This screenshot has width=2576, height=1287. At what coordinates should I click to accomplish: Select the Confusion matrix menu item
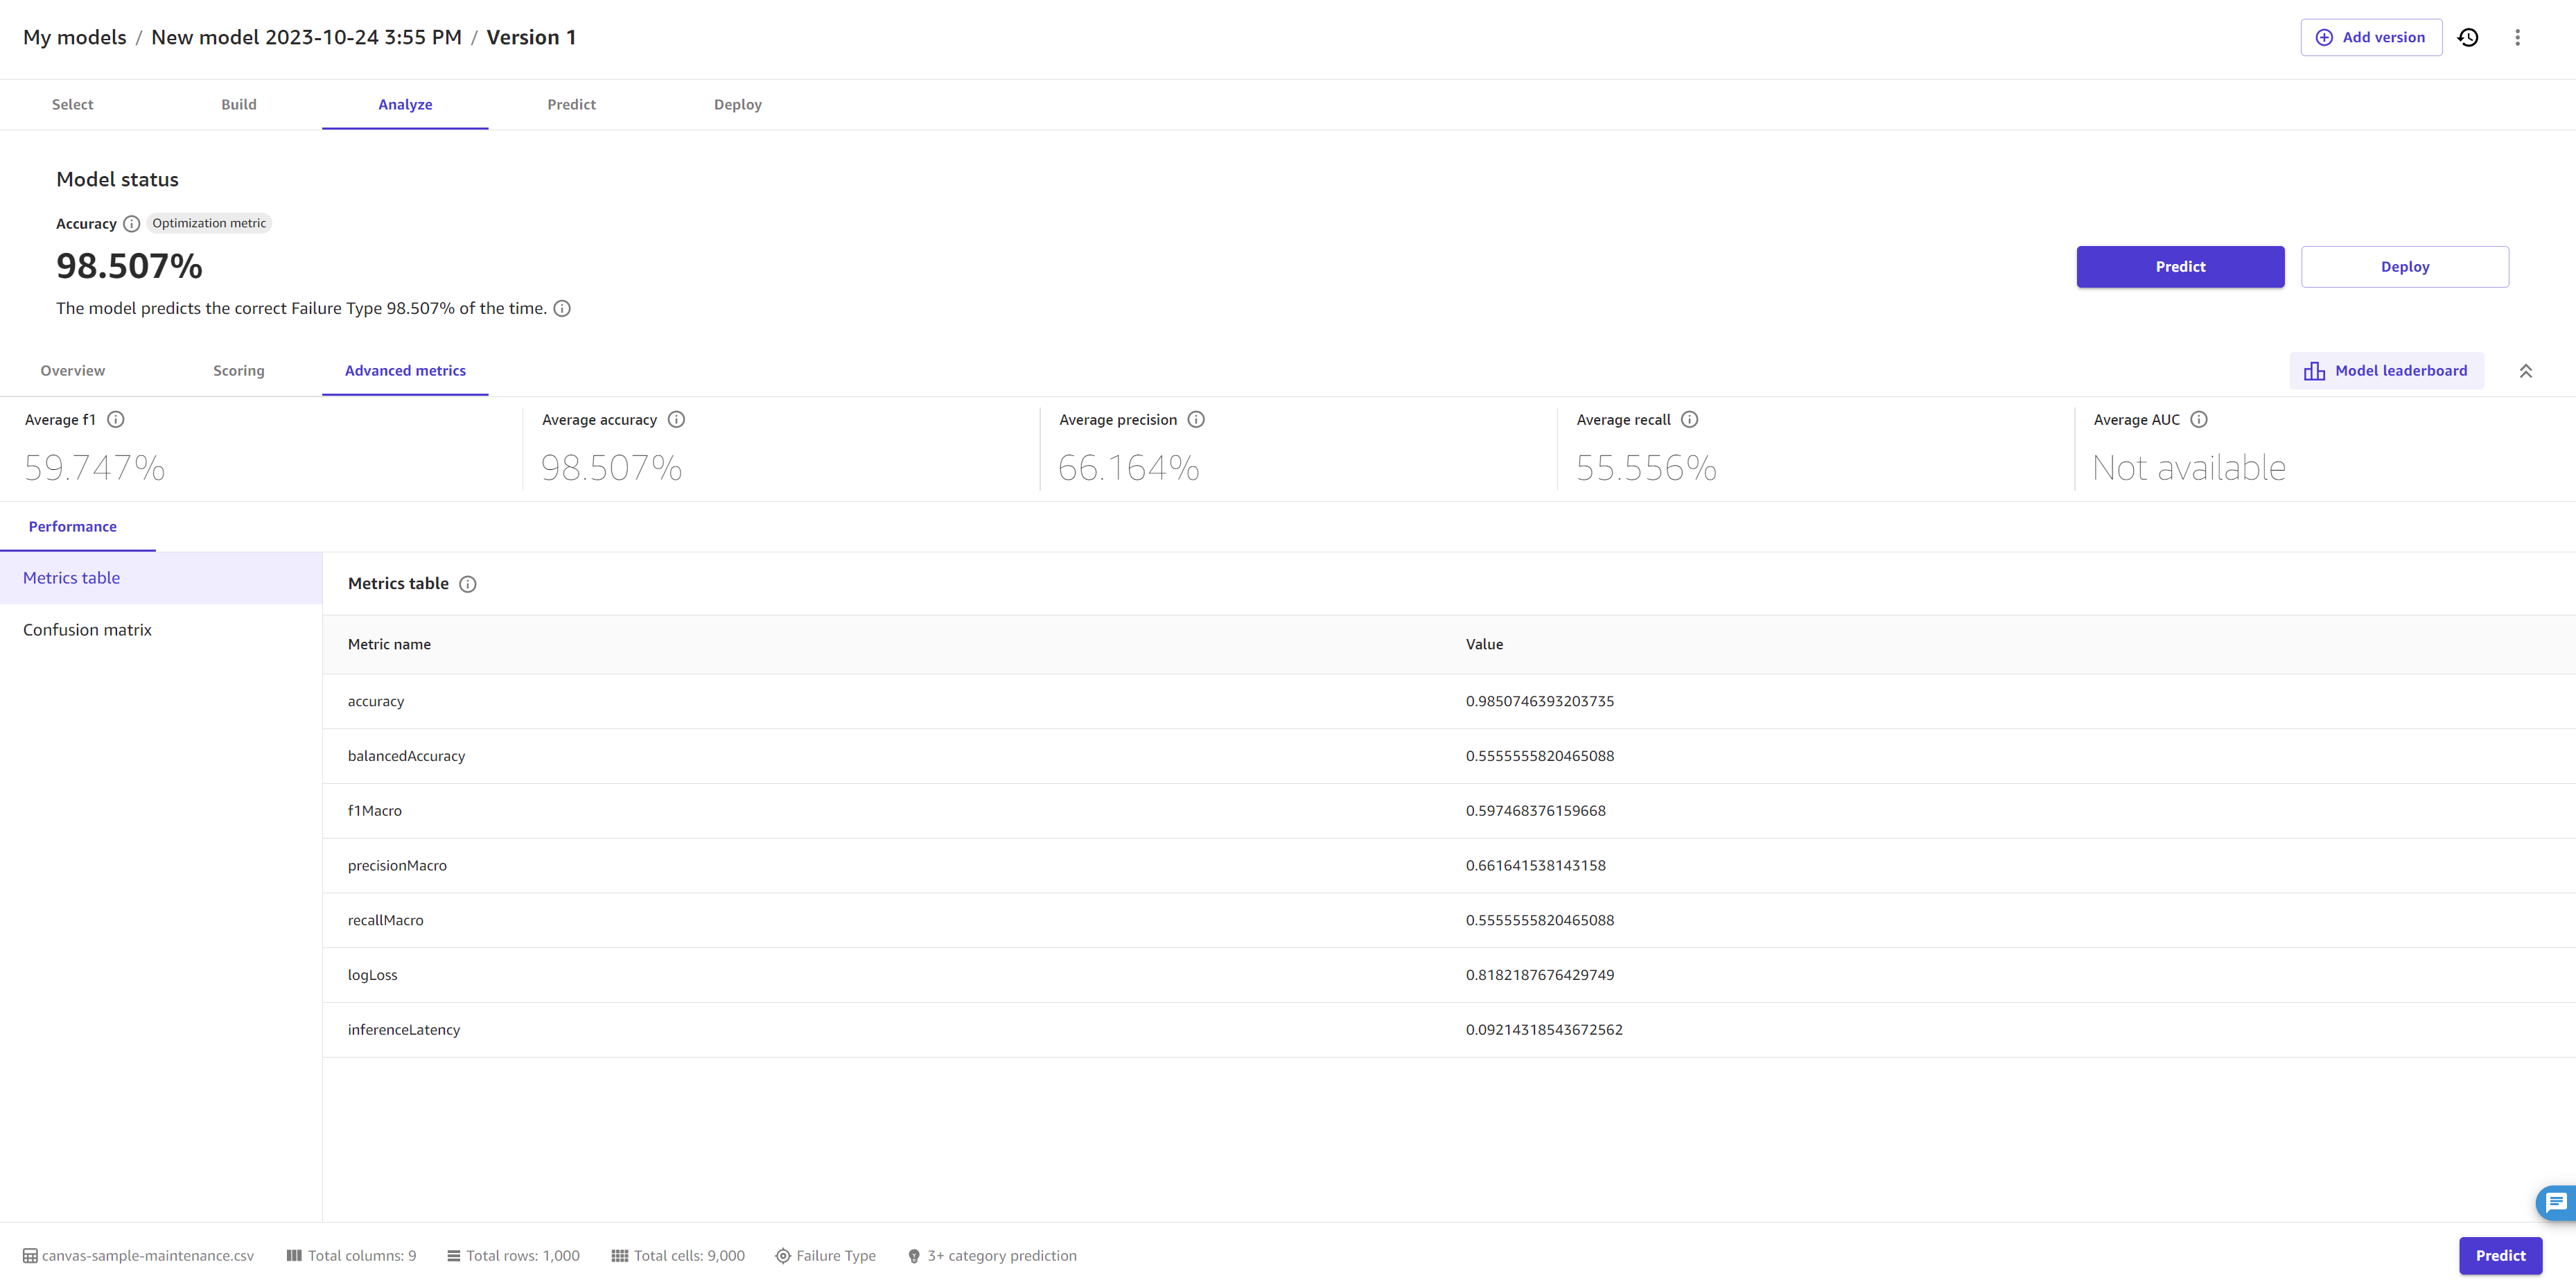(87, 629)
